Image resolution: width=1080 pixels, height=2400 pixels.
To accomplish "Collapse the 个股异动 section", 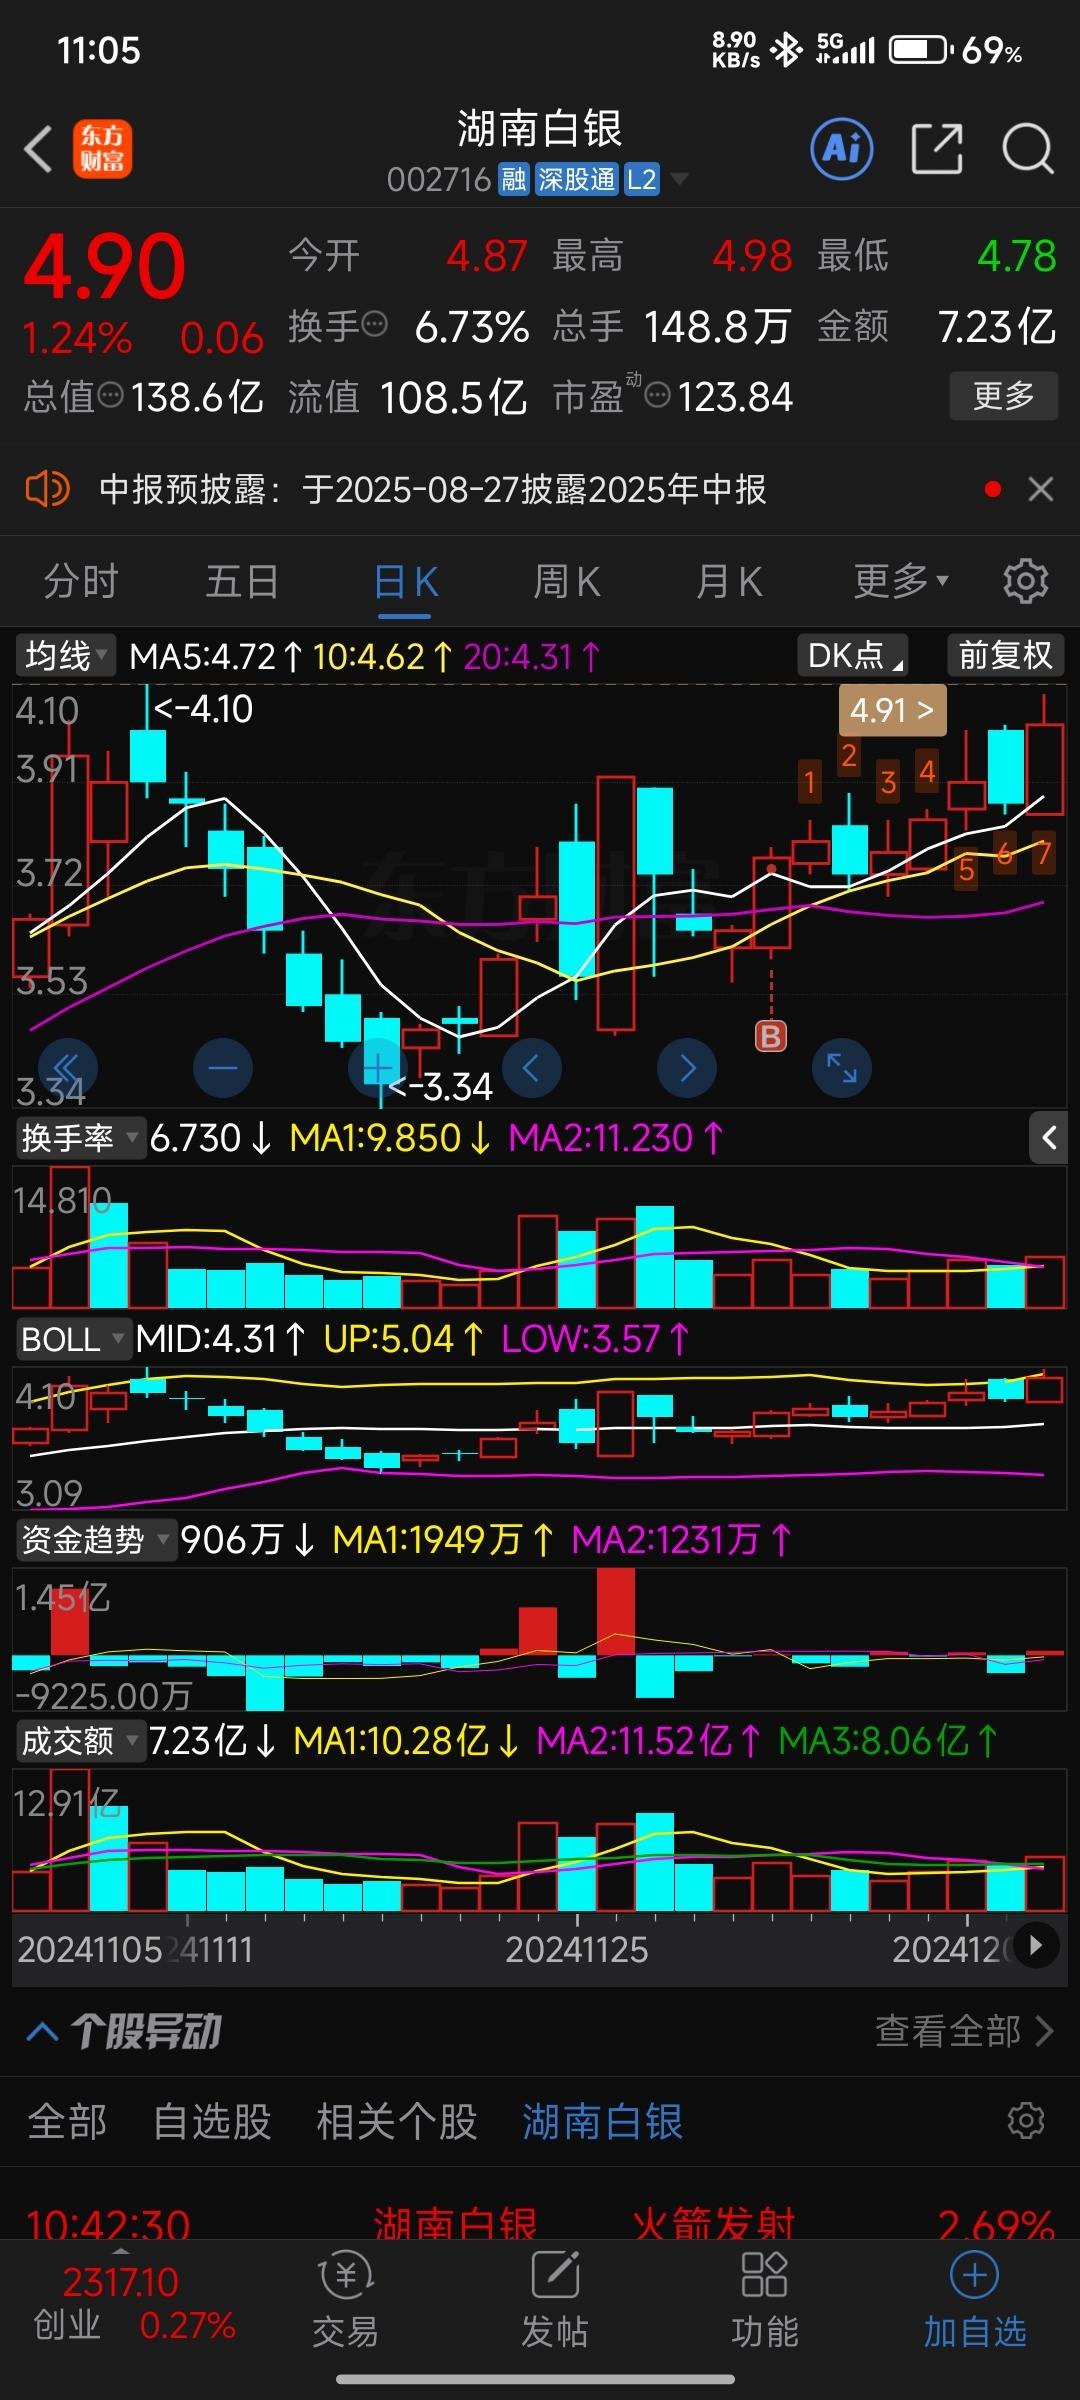I will click(x=42, y=2031).
